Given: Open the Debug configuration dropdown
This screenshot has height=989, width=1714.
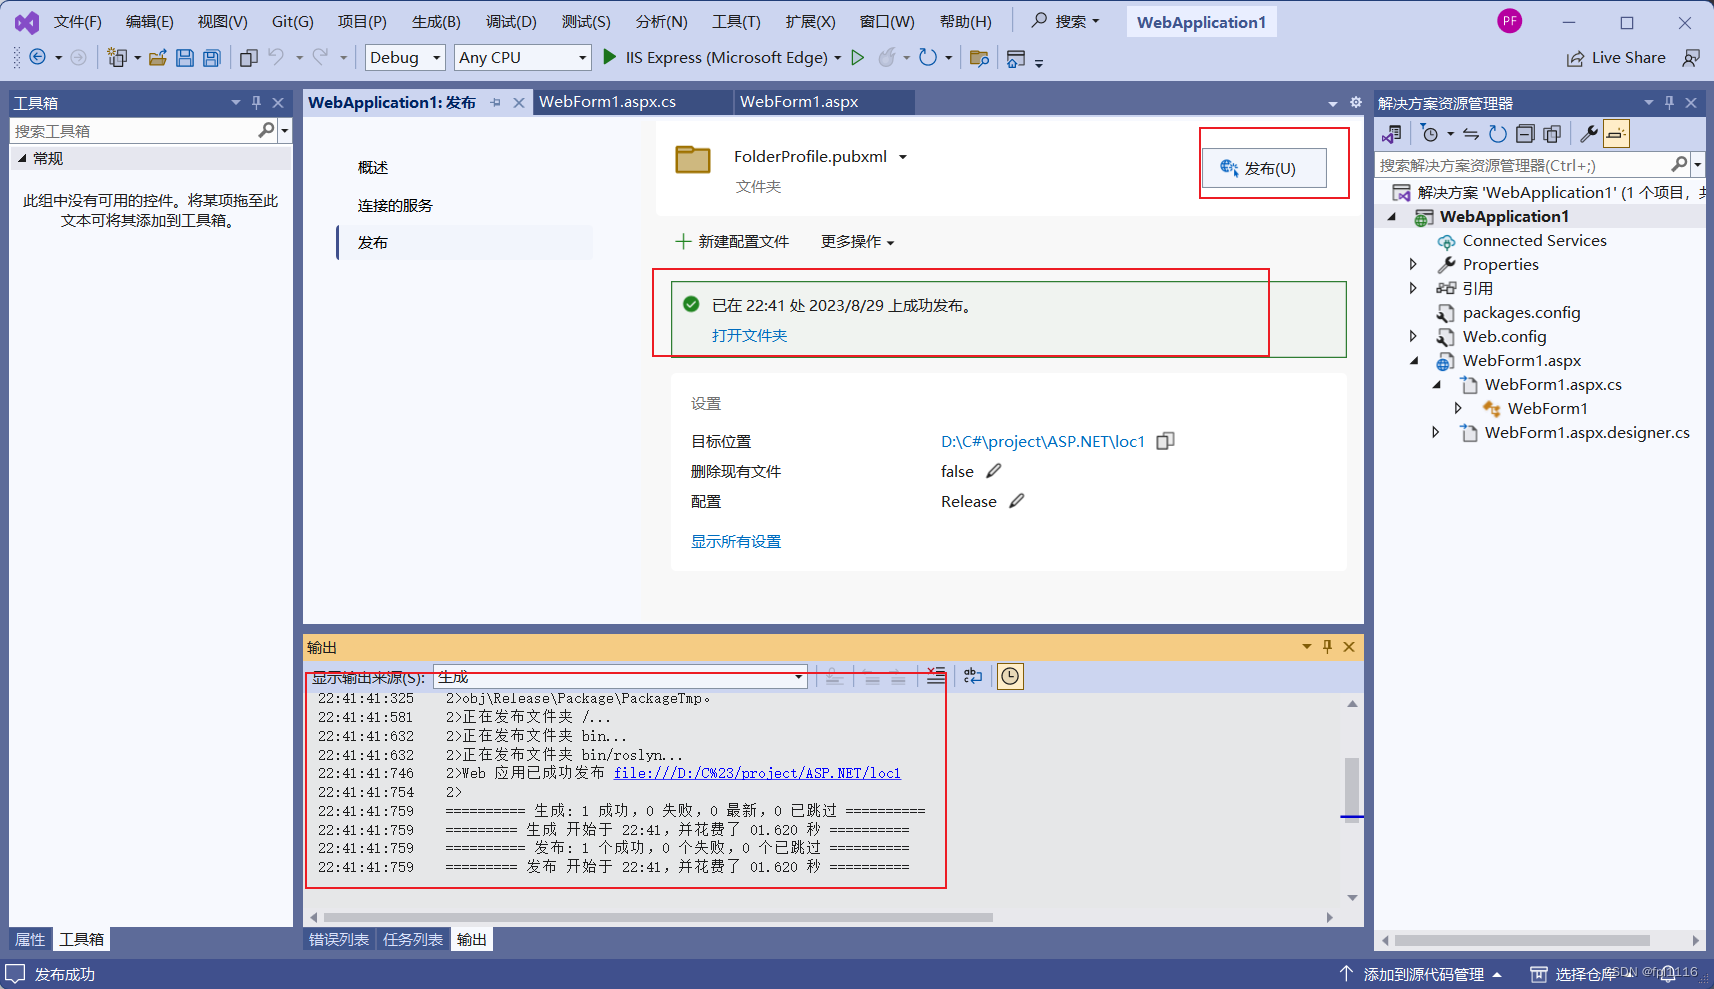Looking at the screenshot, I should 405,58.
